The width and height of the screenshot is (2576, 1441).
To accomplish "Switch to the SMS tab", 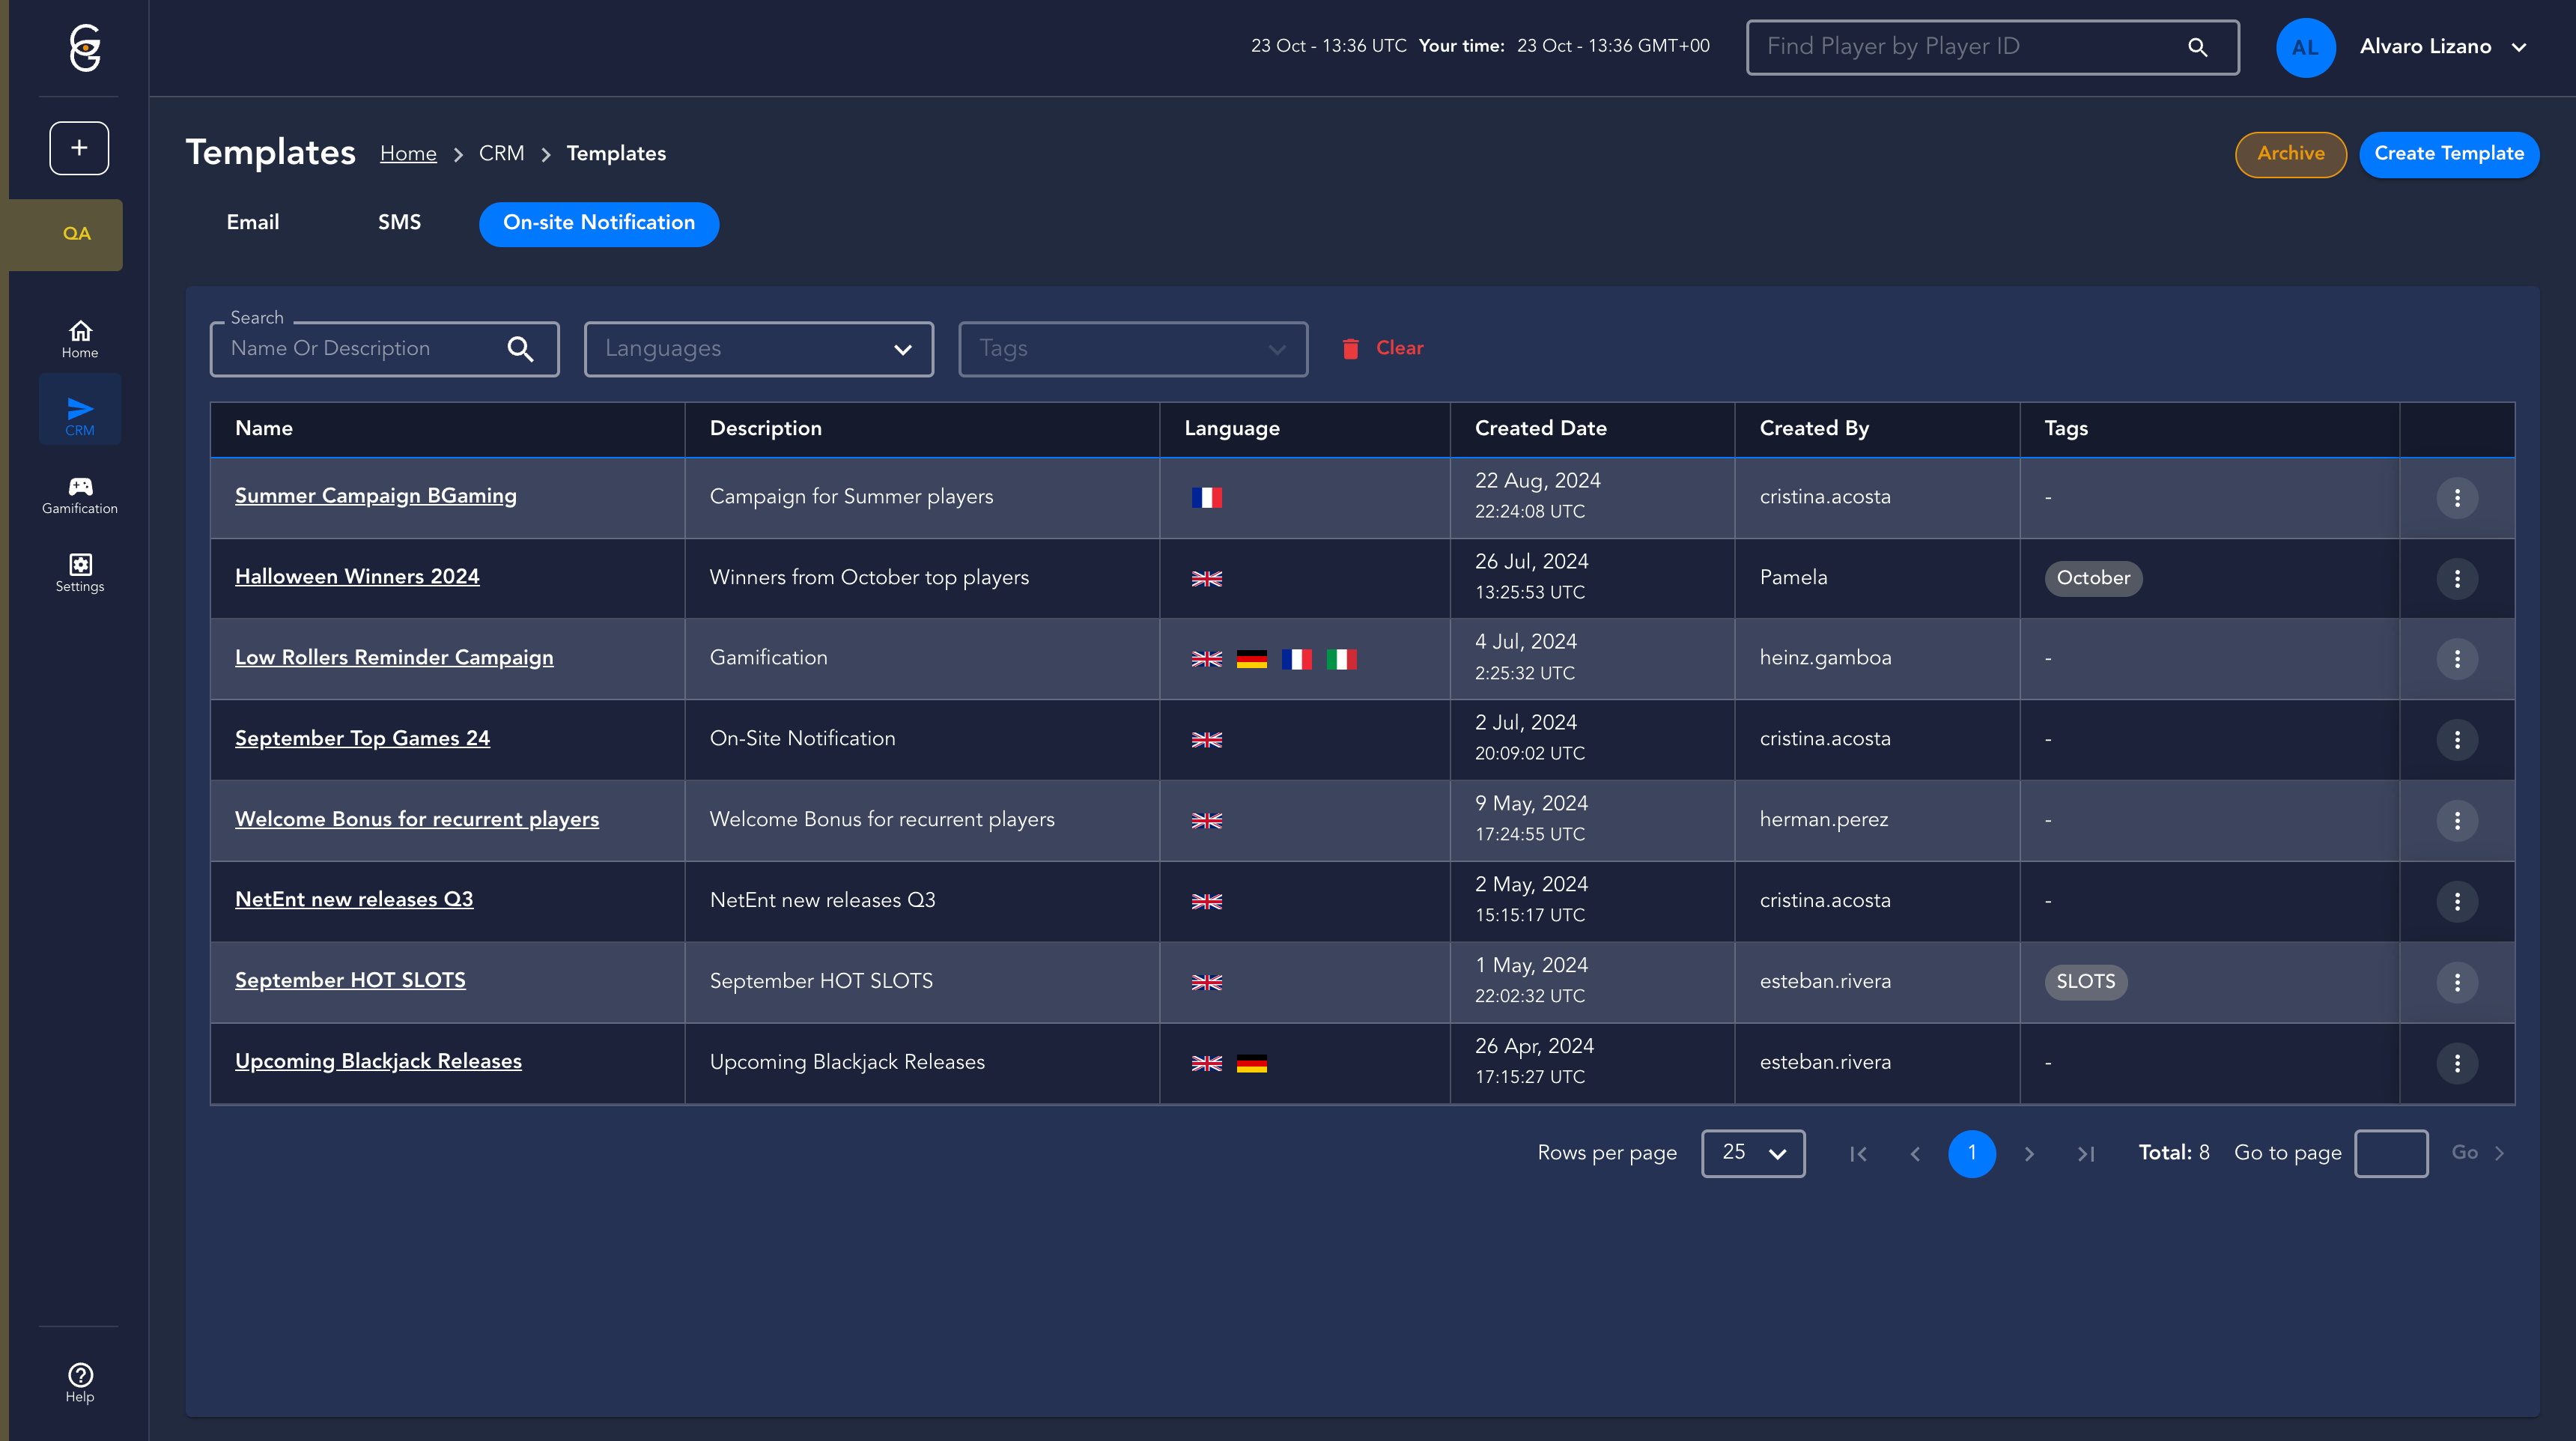I will click(x=399, y=222).
